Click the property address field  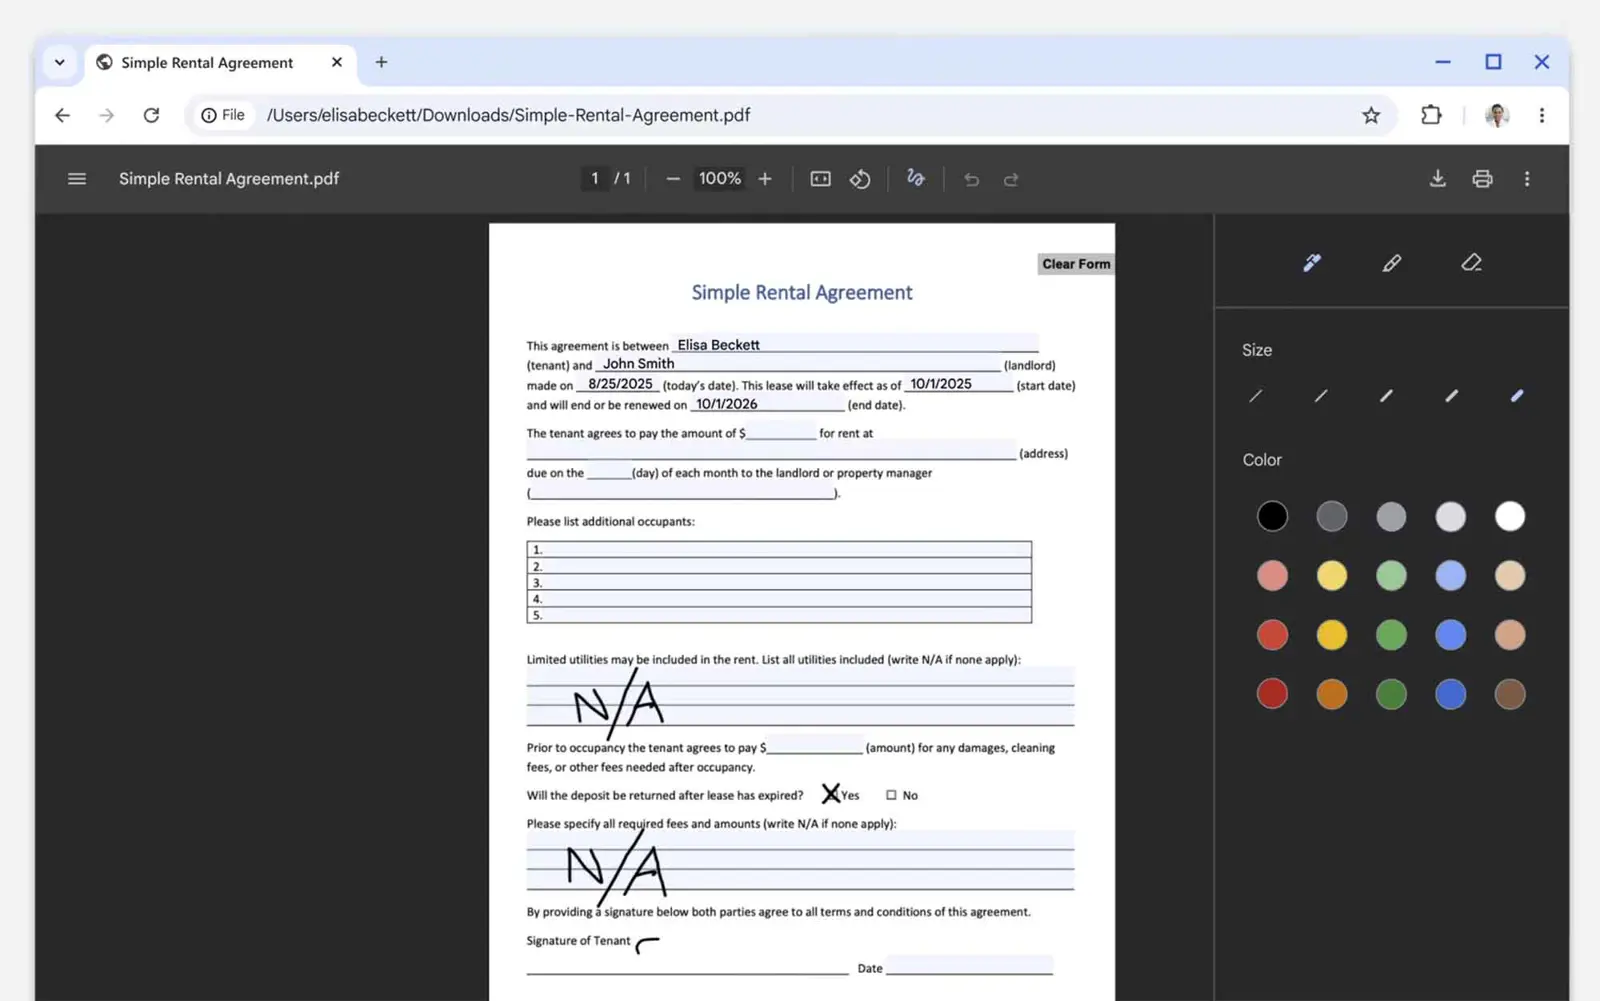click(x=771, y=451)
